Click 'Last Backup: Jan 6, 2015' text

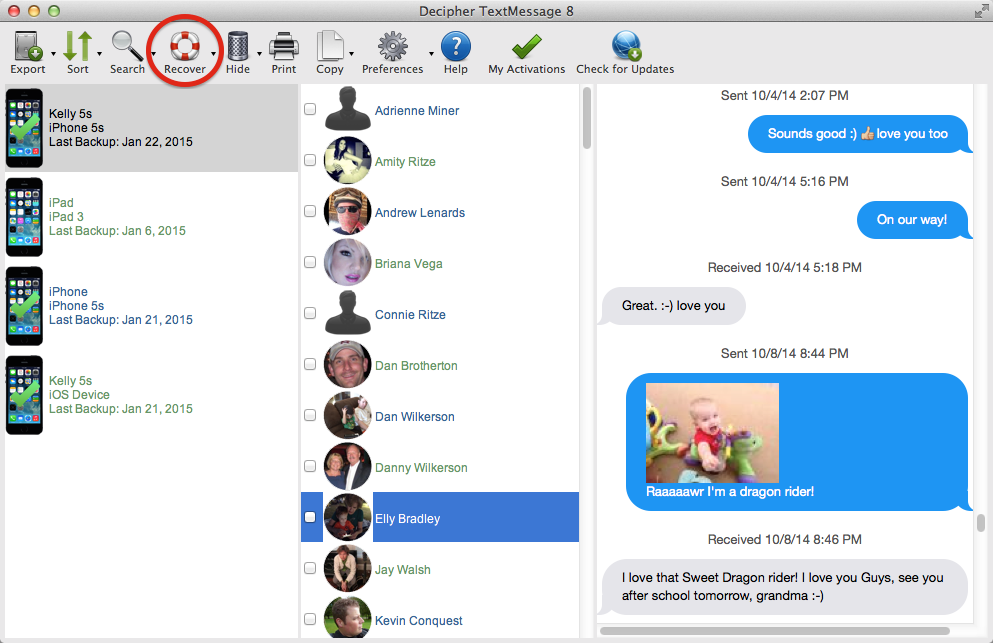[117, 231]
